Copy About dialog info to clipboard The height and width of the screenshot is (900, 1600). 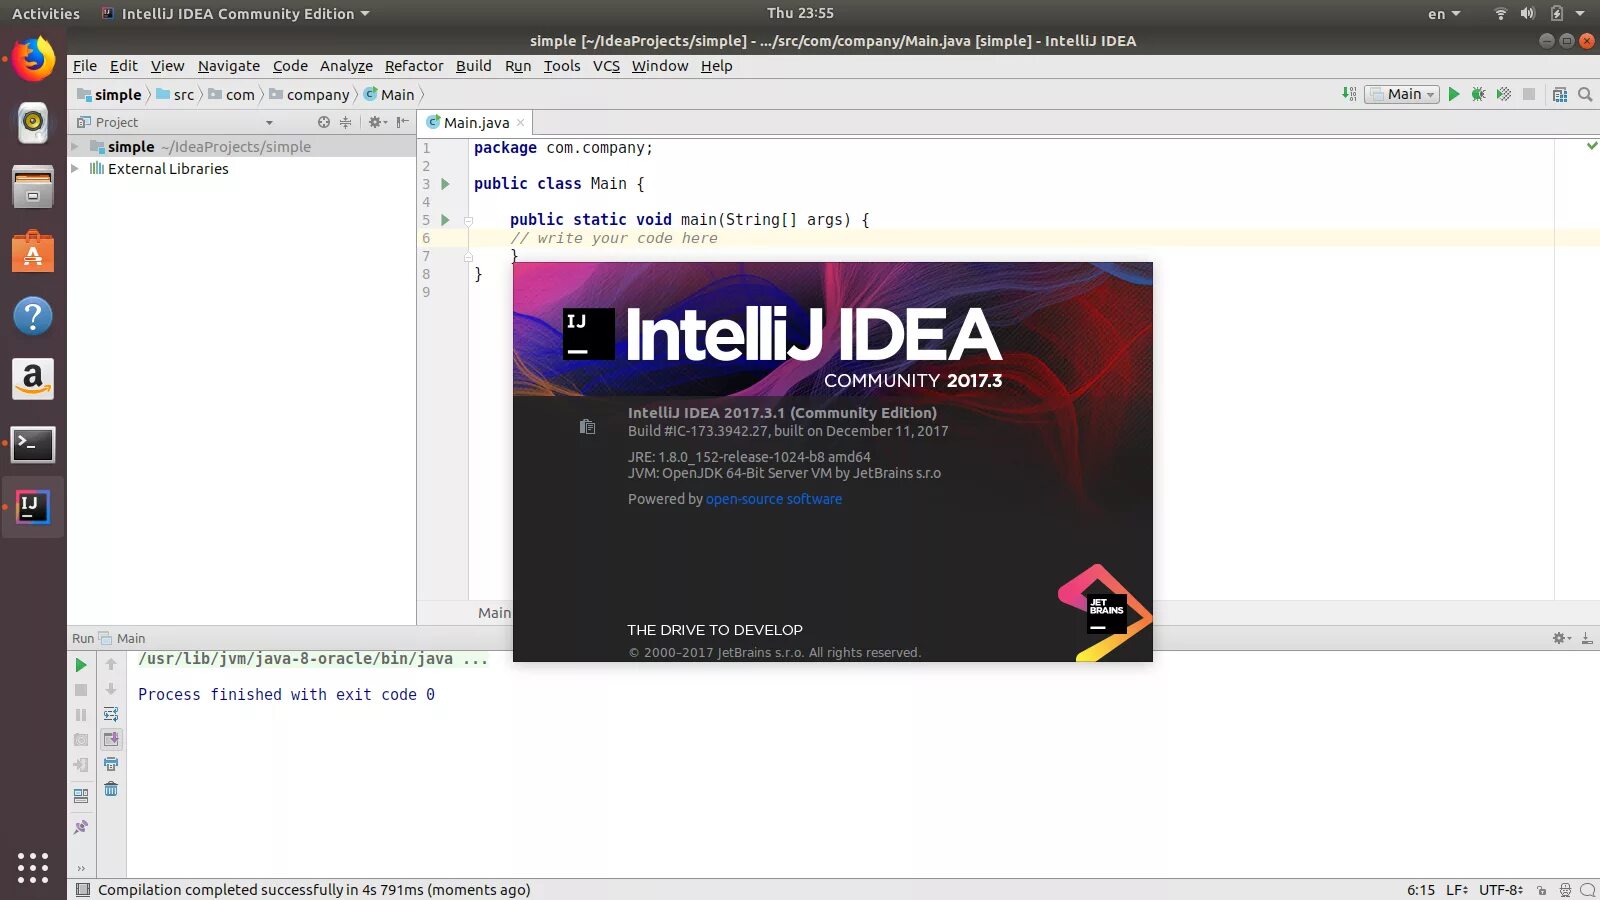[x=587, y=427]
